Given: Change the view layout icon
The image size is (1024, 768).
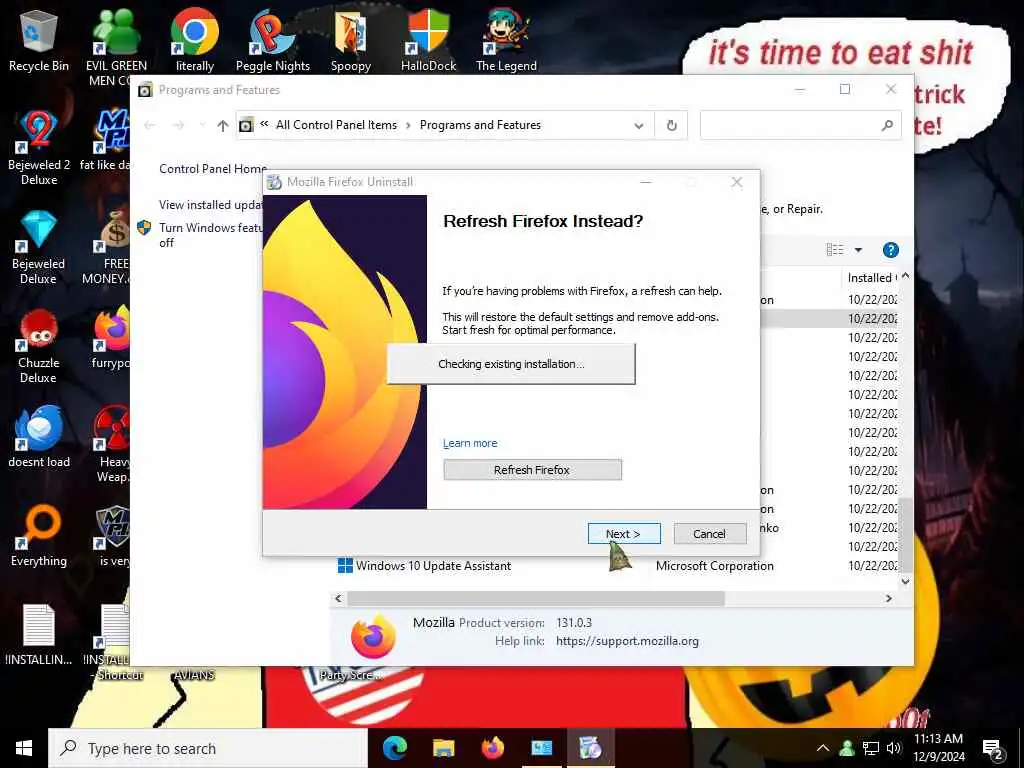Looking at the screenshot, I should point(835,249).
